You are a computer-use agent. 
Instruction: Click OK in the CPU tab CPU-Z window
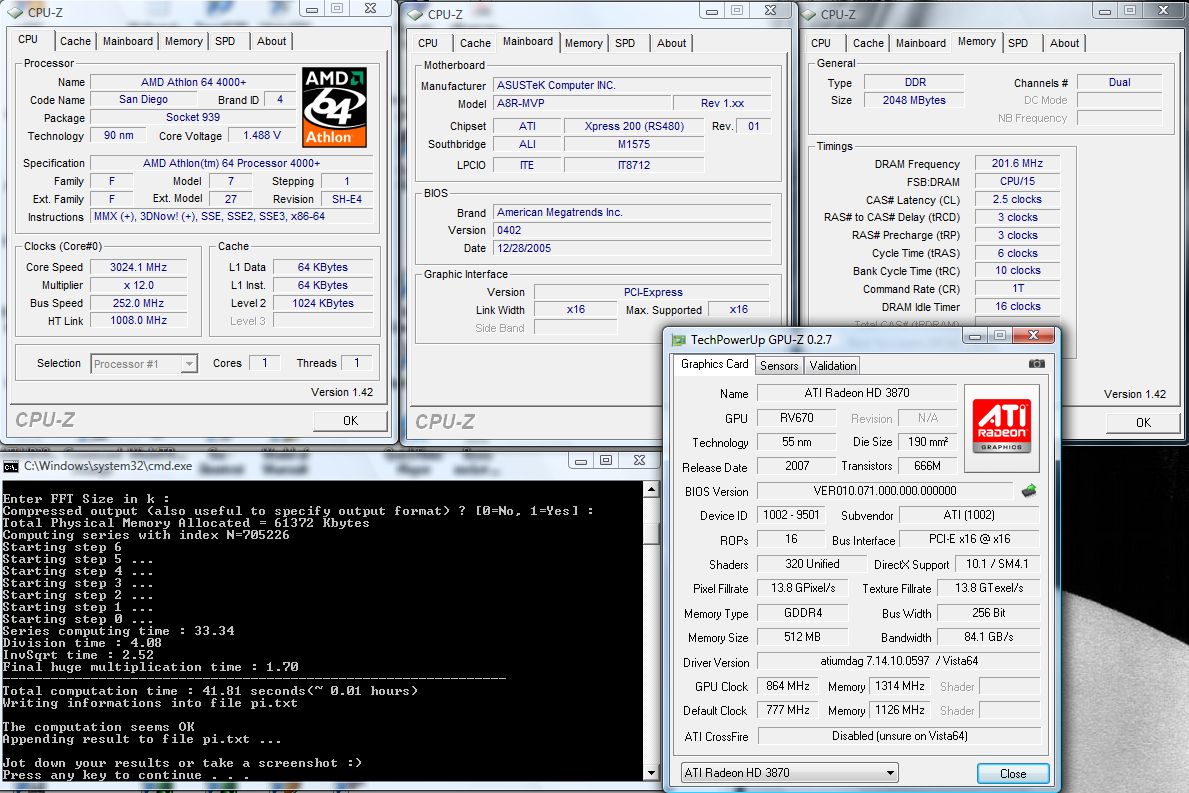click(350, 421)
